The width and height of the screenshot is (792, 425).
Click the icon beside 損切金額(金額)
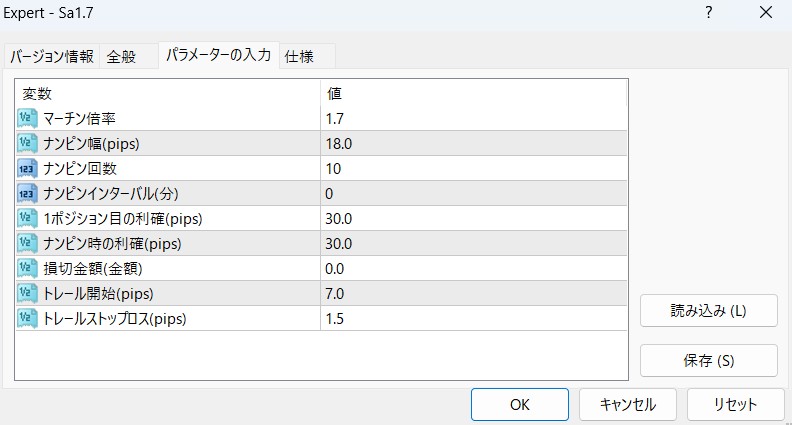pyautogui.click(x=28, y=268)
